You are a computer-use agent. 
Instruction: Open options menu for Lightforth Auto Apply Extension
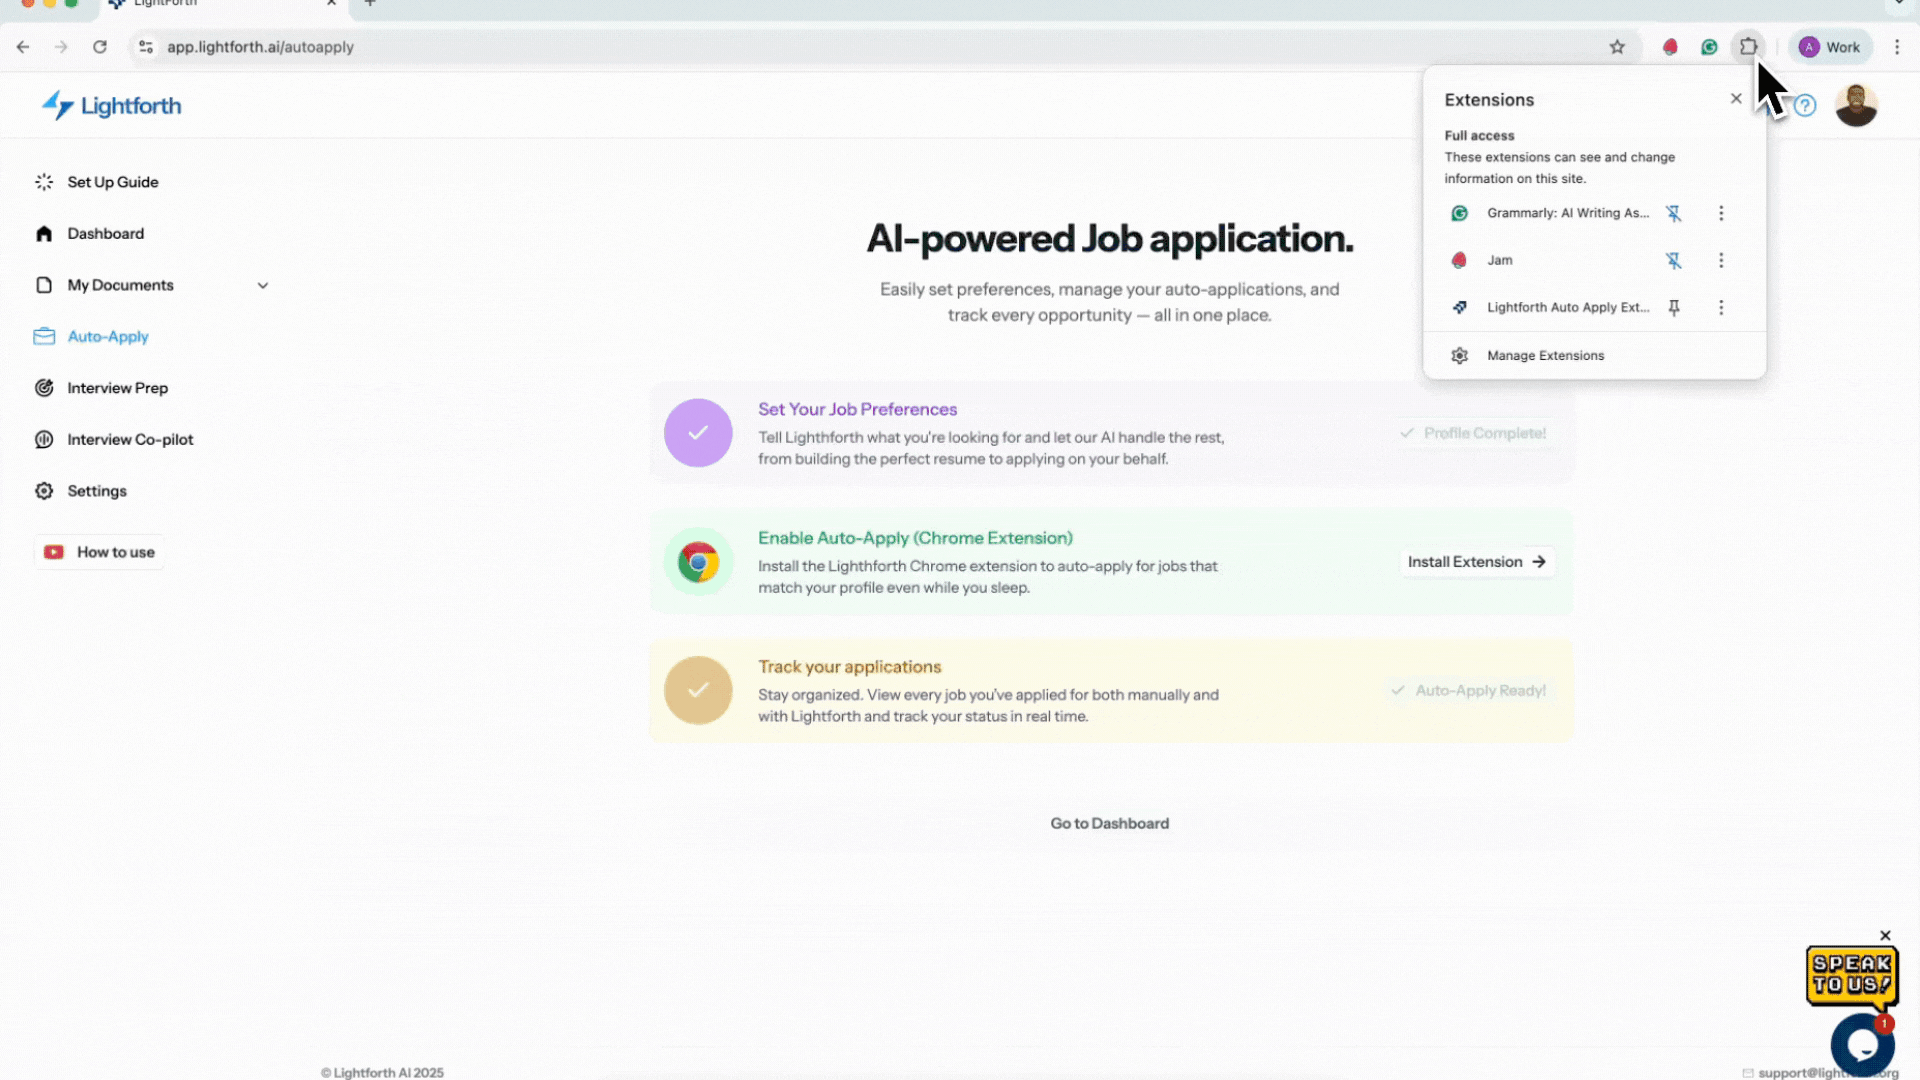1721,308
